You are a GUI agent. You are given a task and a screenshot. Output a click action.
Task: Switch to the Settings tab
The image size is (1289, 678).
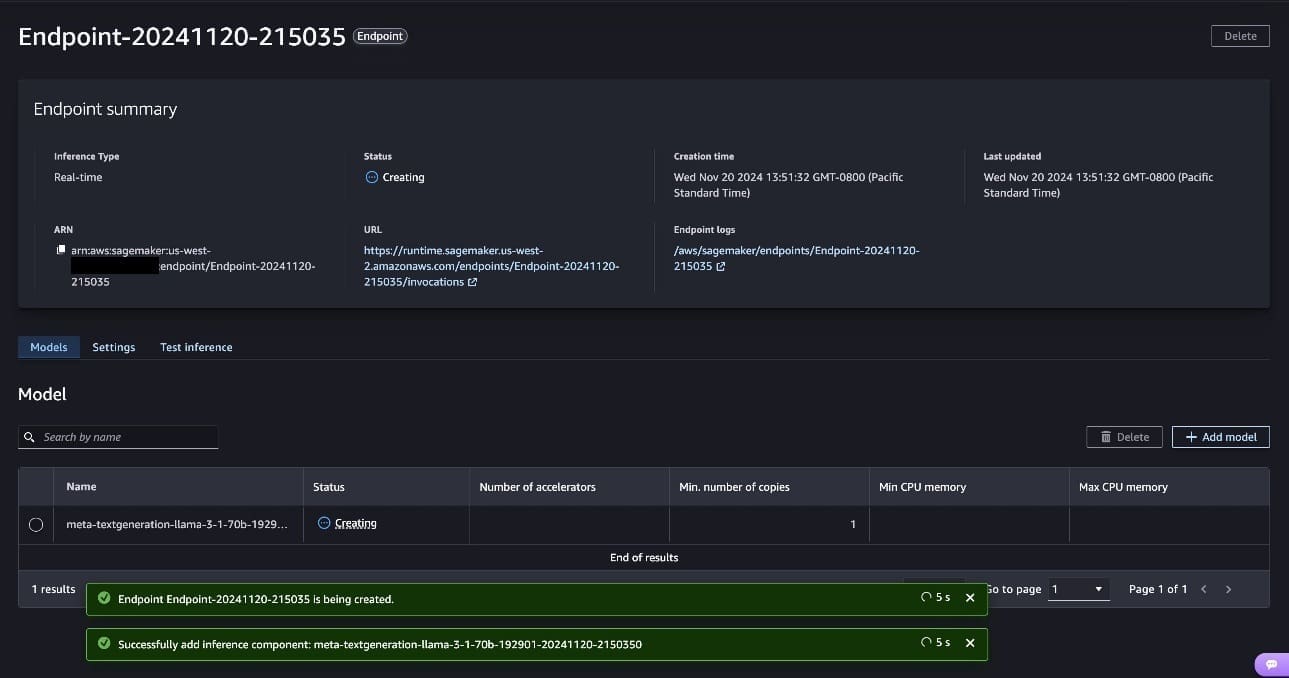coord(113,347)
